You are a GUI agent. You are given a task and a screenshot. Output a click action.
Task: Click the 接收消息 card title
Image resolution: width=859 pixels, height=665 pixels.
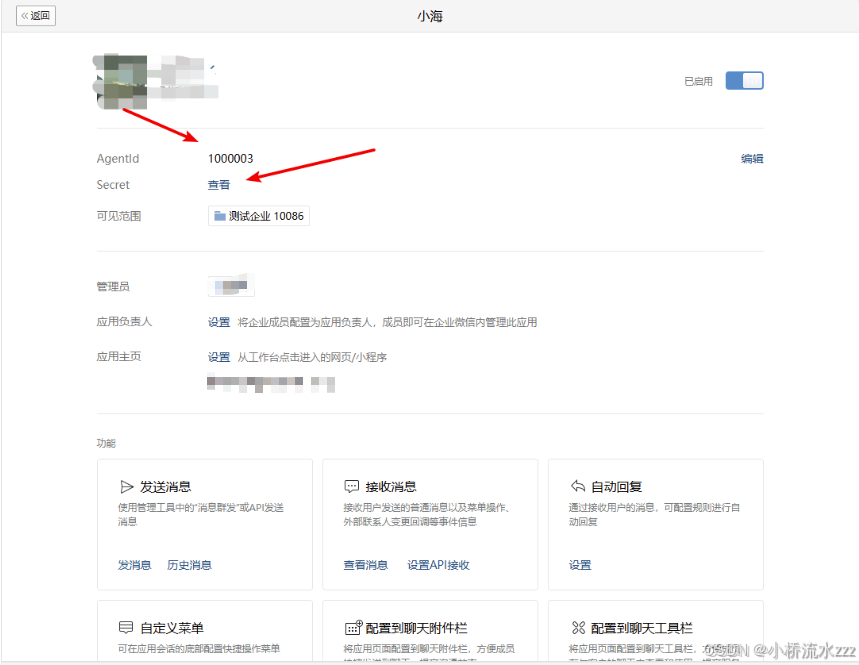(x=391, y=486)
